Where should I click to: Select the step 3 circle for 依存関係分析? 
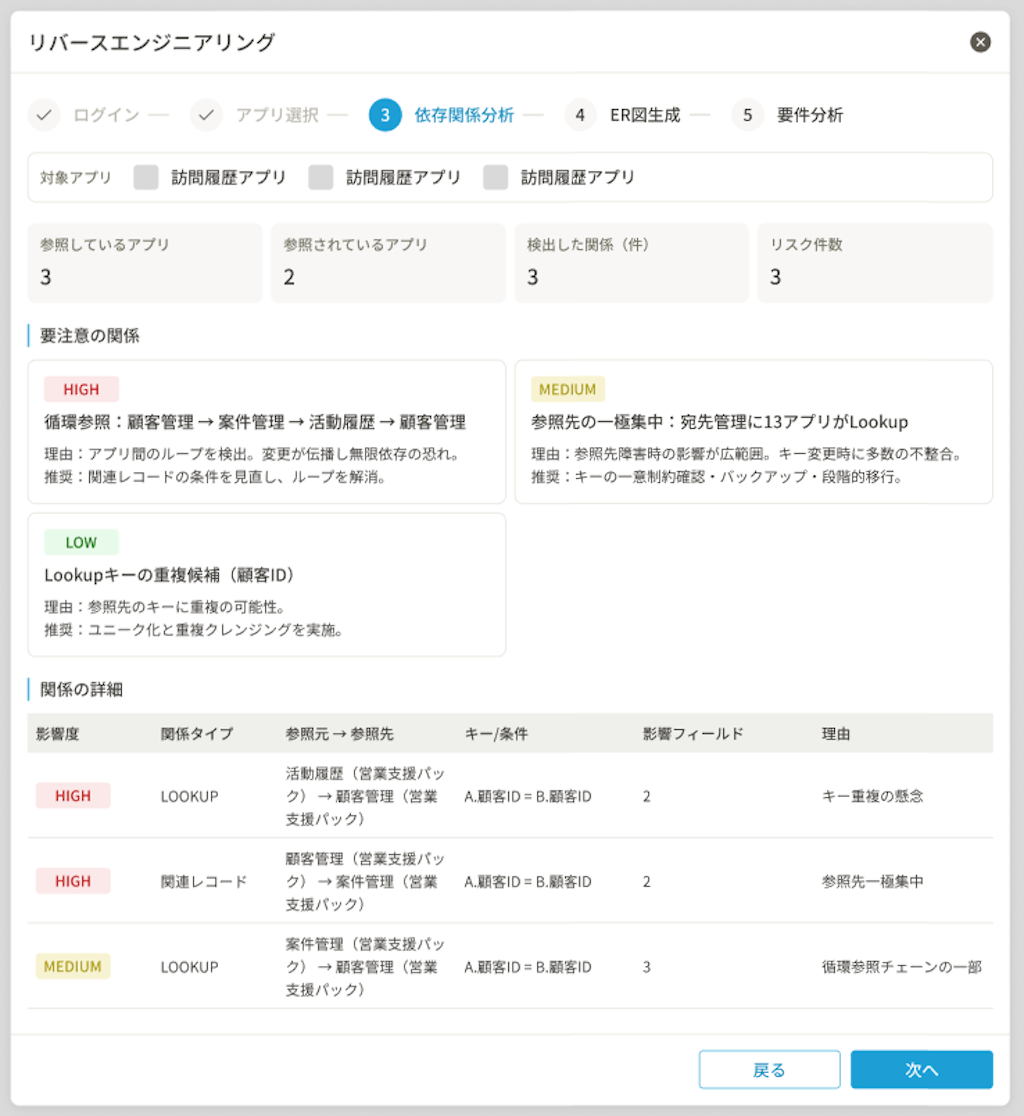click(383, 115)
